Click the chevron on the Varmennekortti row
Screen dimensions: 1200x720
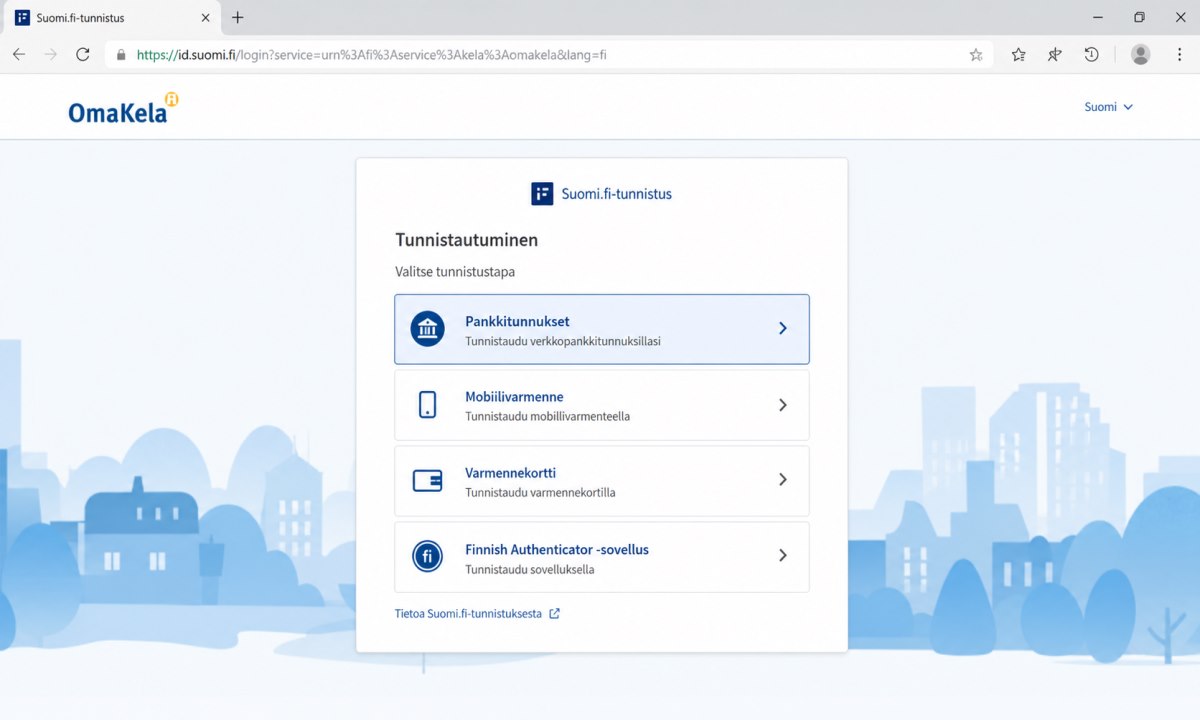coord(783,480)
